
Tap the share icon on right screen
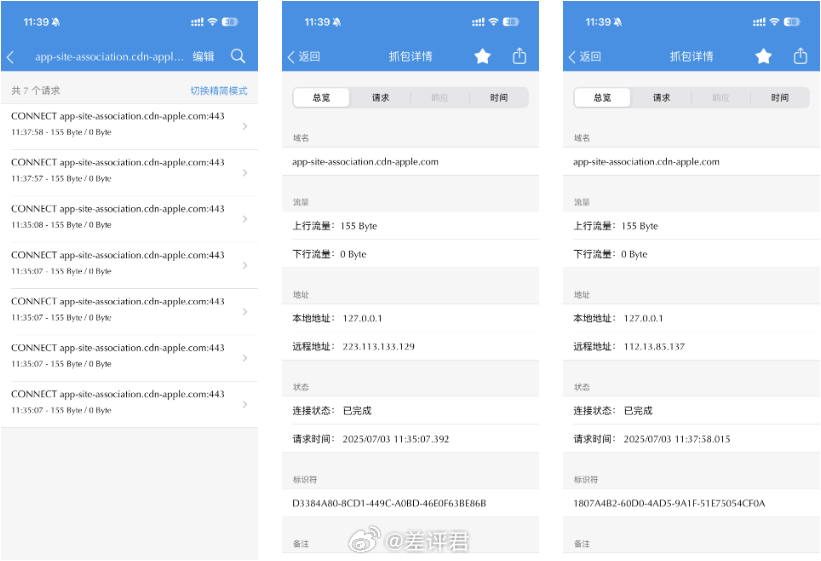tap(800, 56)
